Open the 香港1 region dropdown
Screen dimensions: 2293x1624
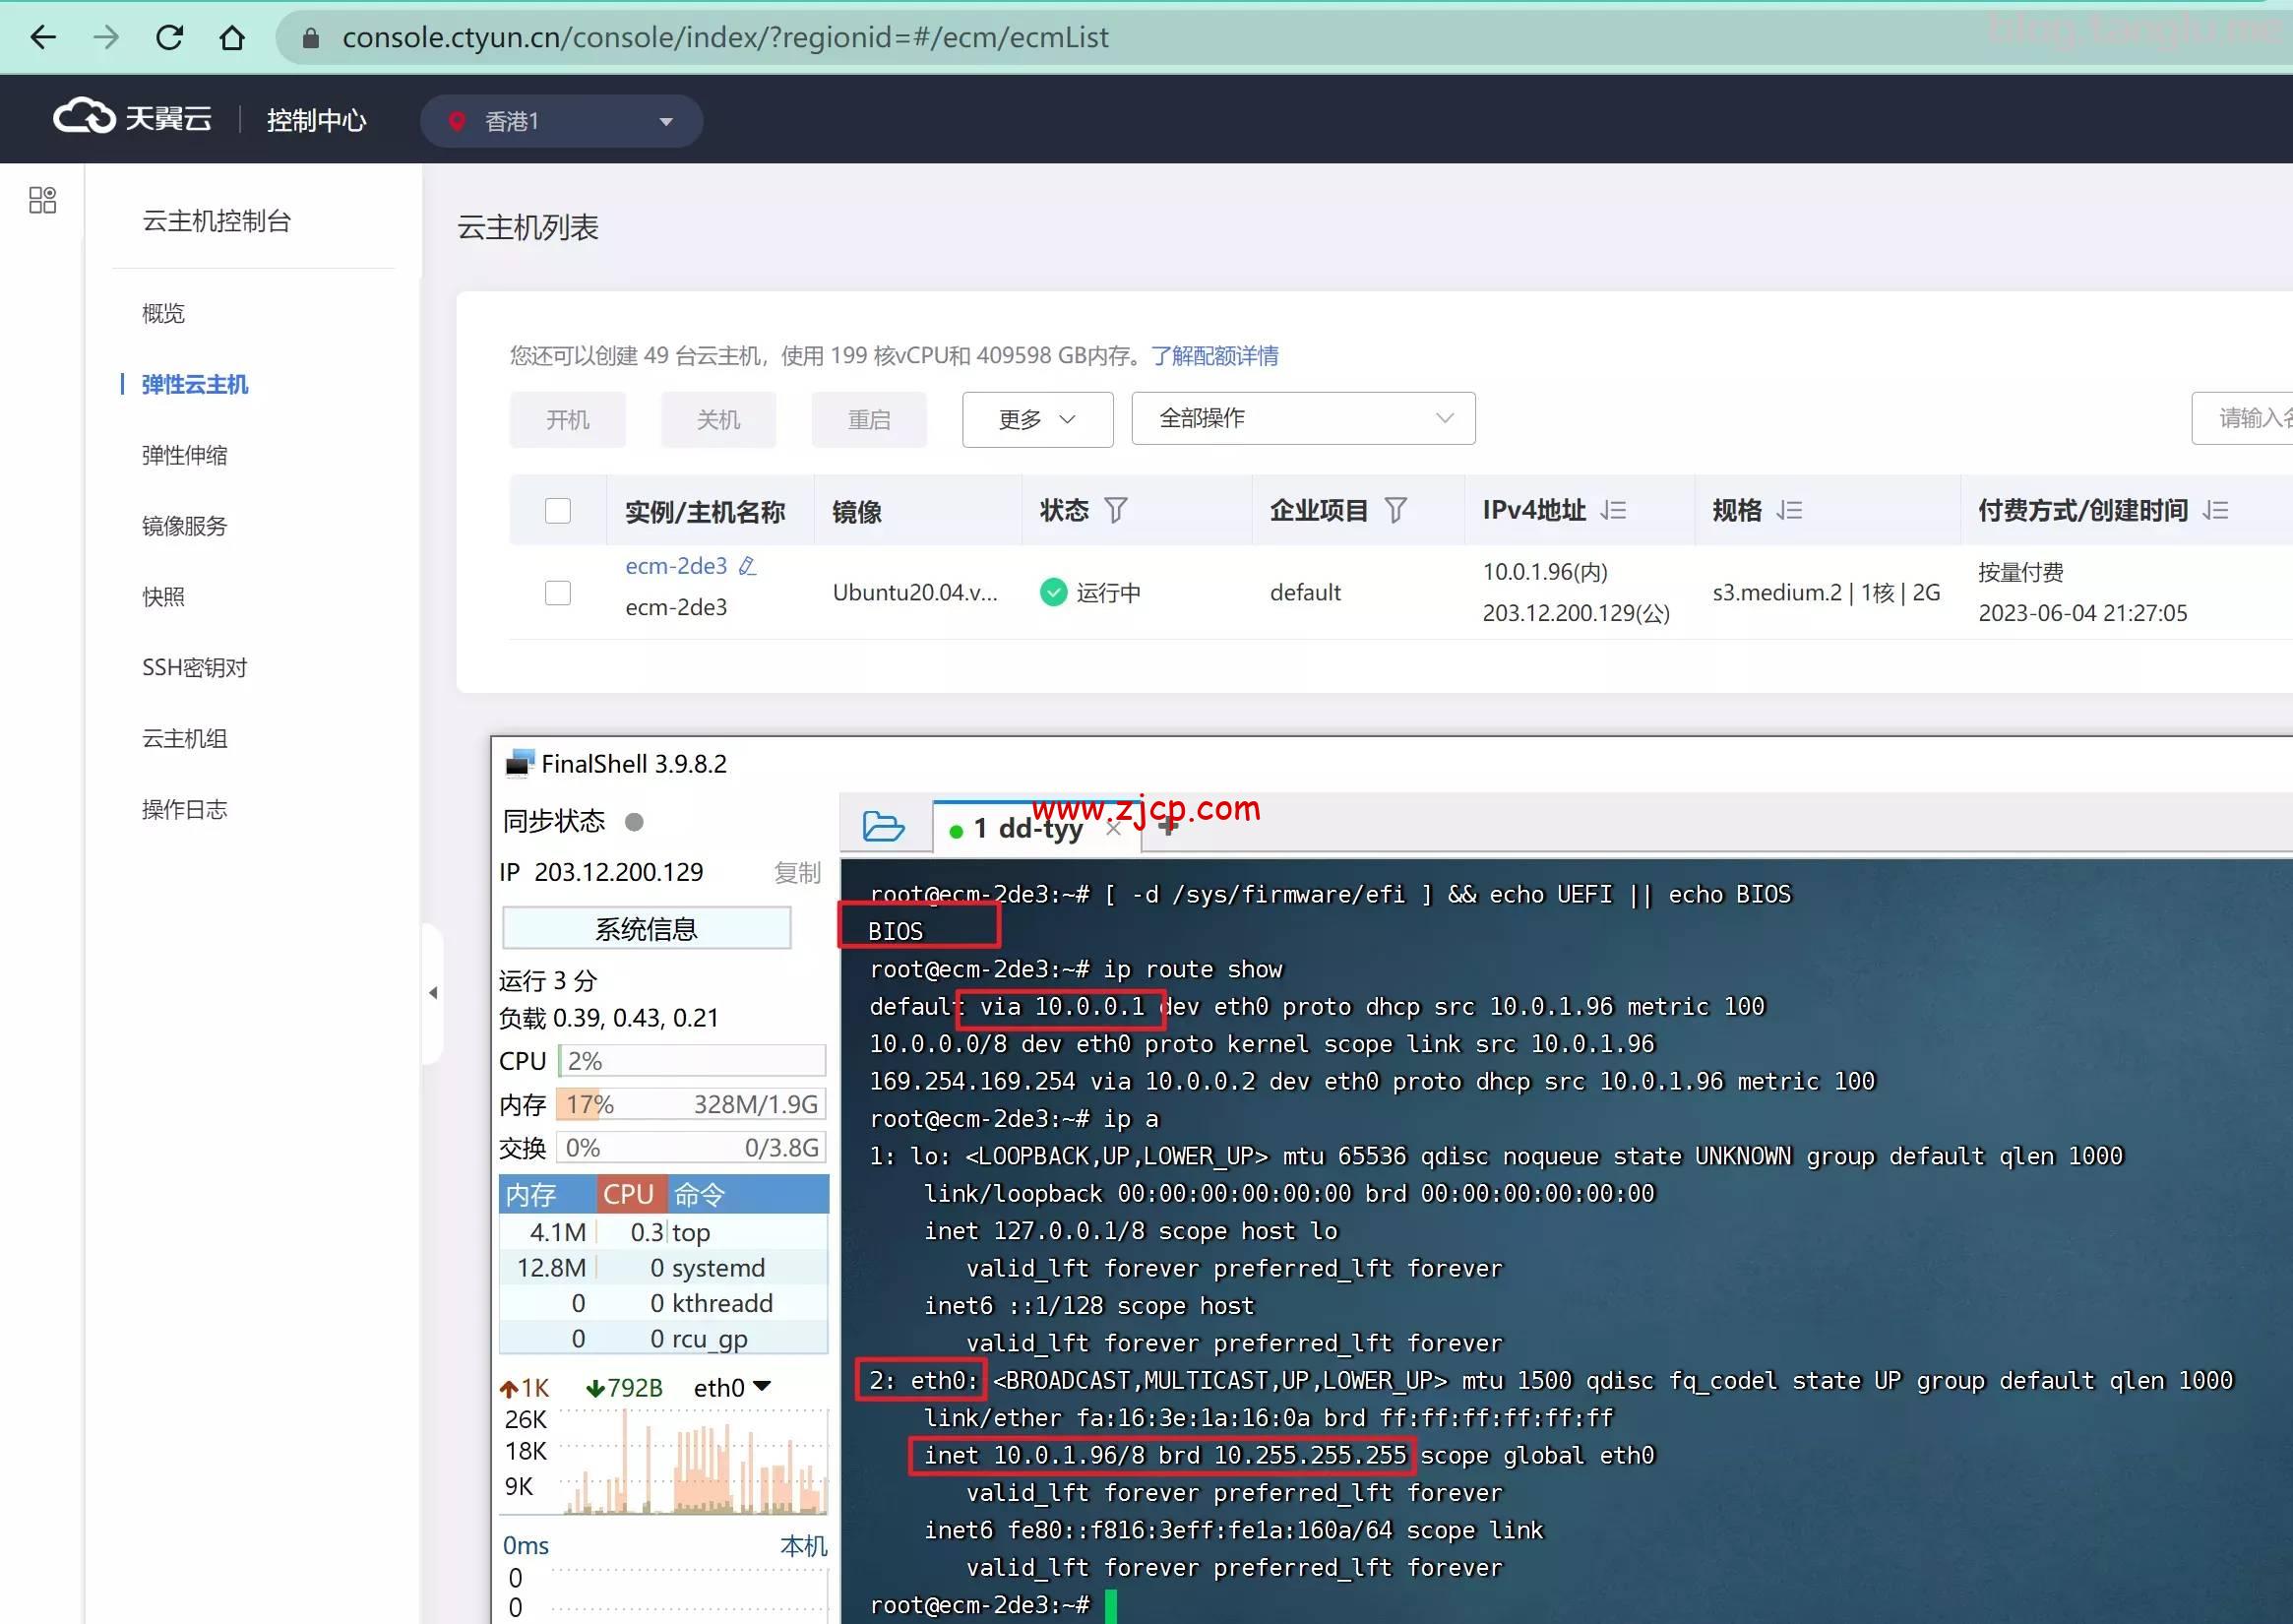pyautogui.click(x=561, y=120)
